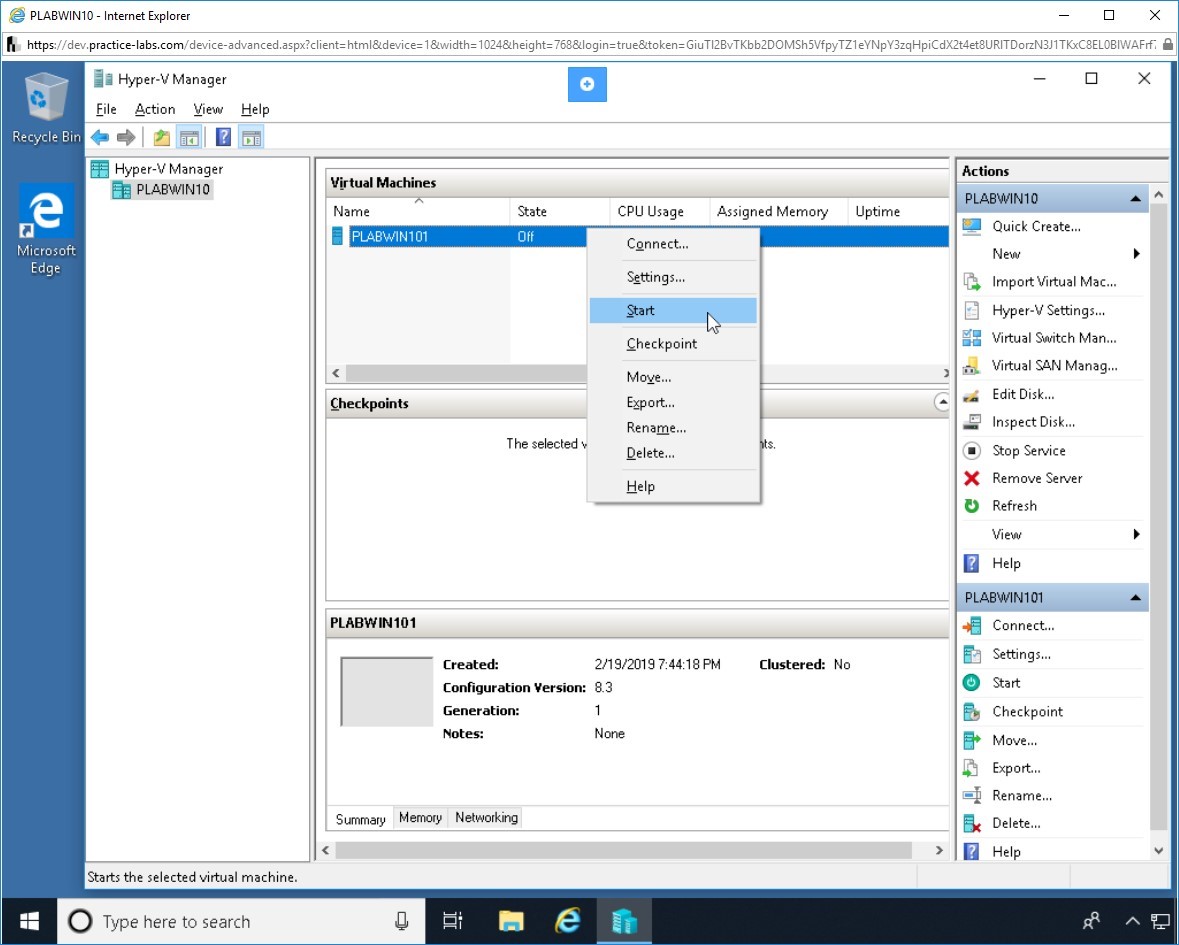Click the Import Virtual Machine icon

click(971, 282)
